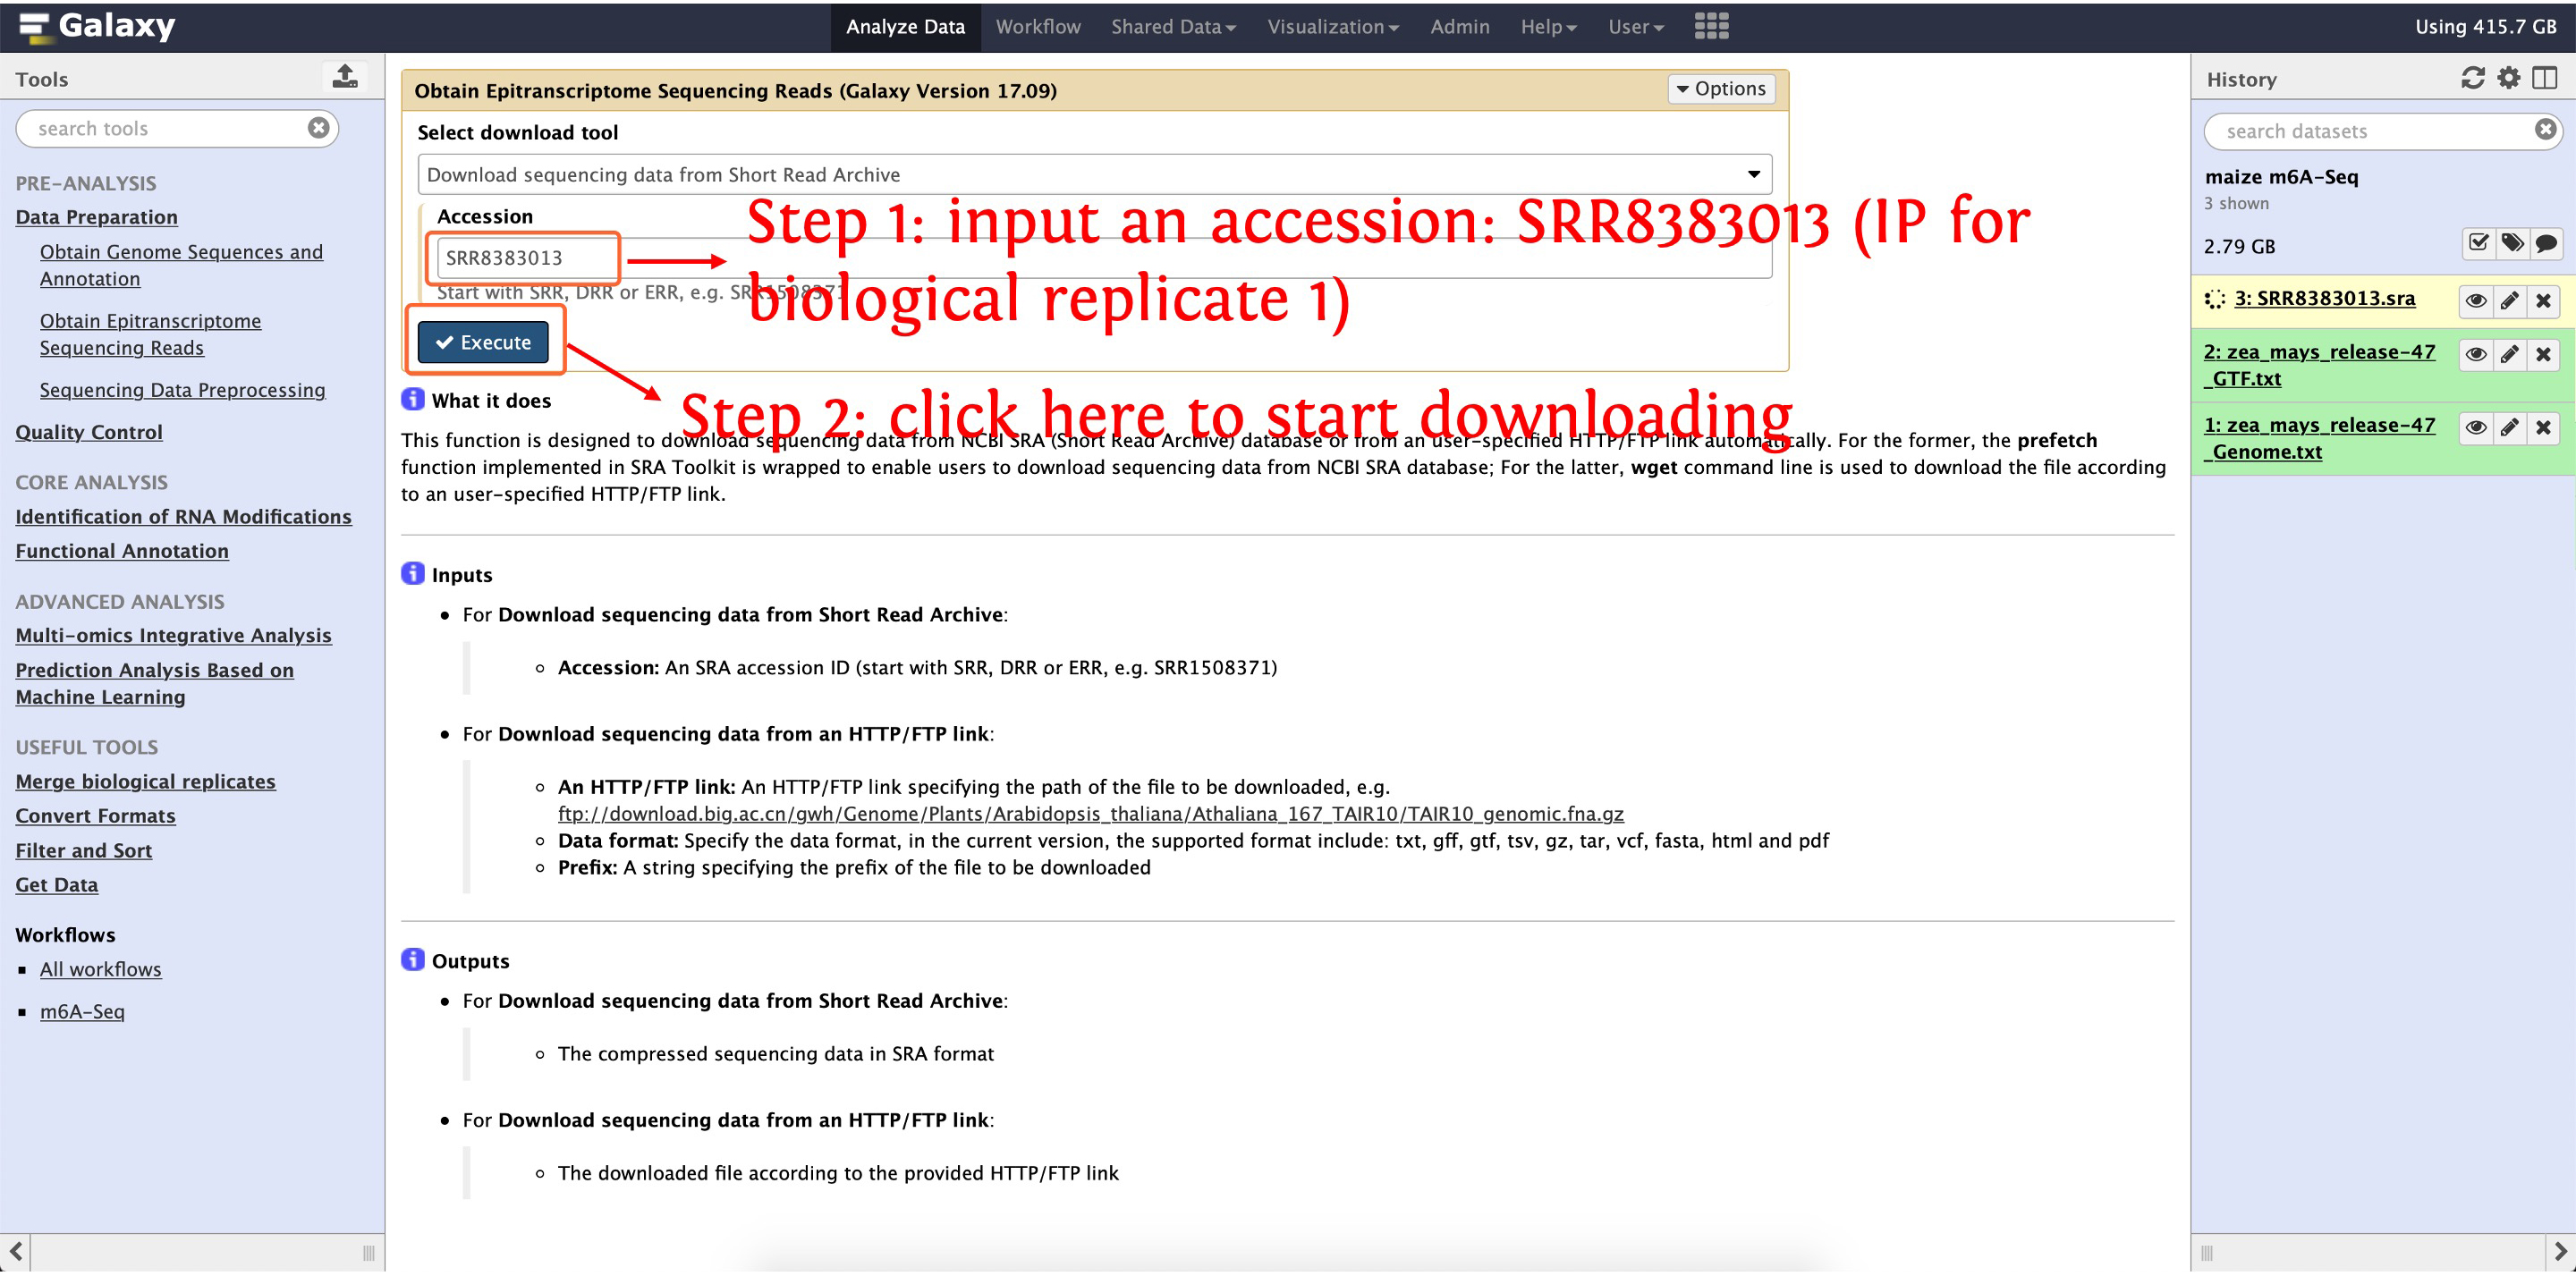Refresh the history using the refresh icon

(x=2472, y=78)
